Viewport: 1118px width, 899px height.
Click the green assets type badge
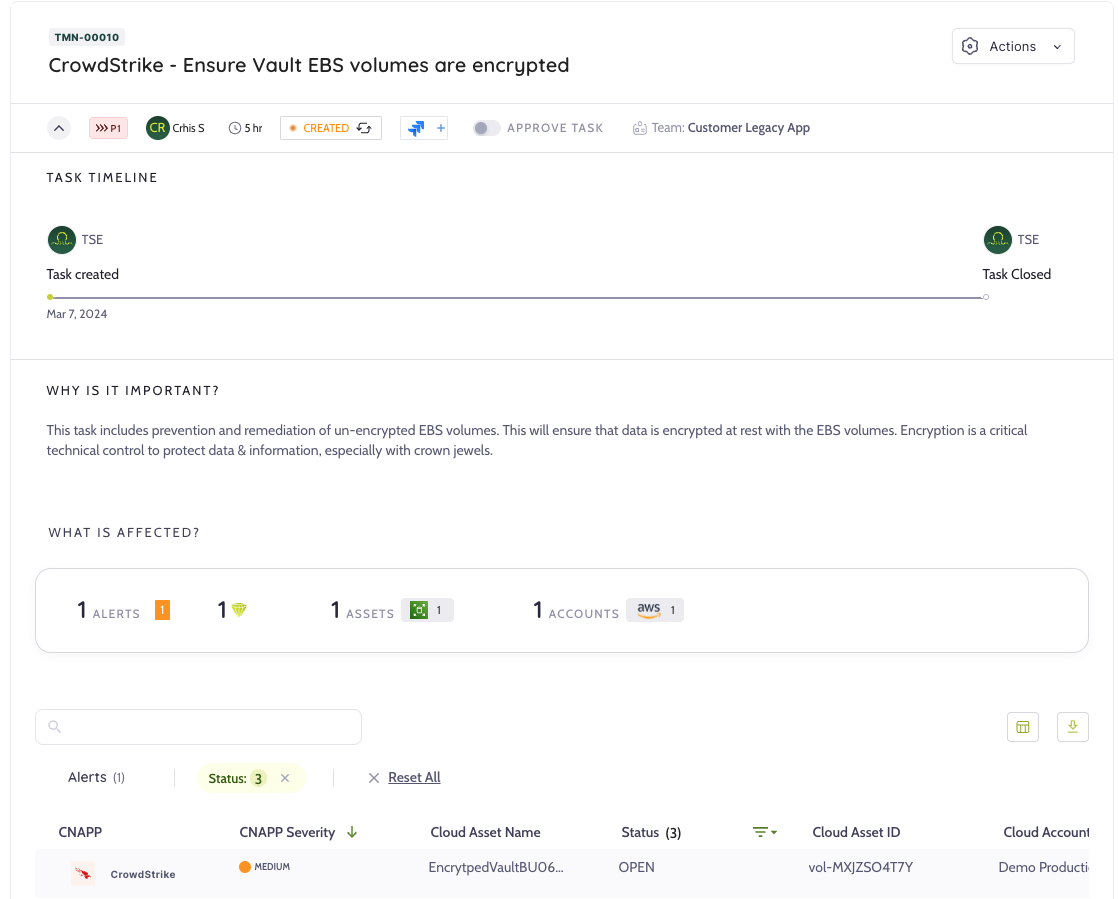tap(427, 610)
